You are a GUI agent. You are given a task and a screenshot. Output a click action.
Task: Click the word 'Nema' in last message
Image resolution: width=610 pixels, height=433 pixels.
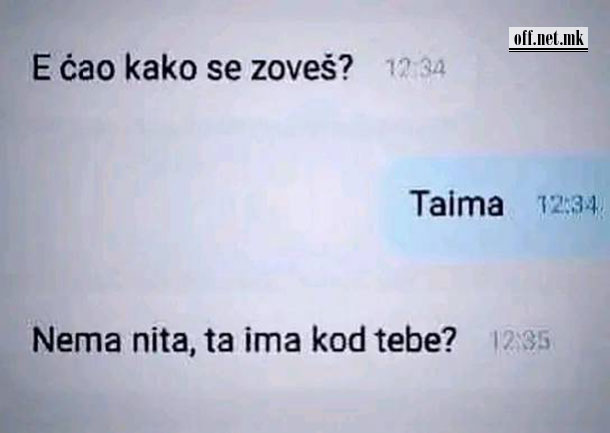pos(76,340)
